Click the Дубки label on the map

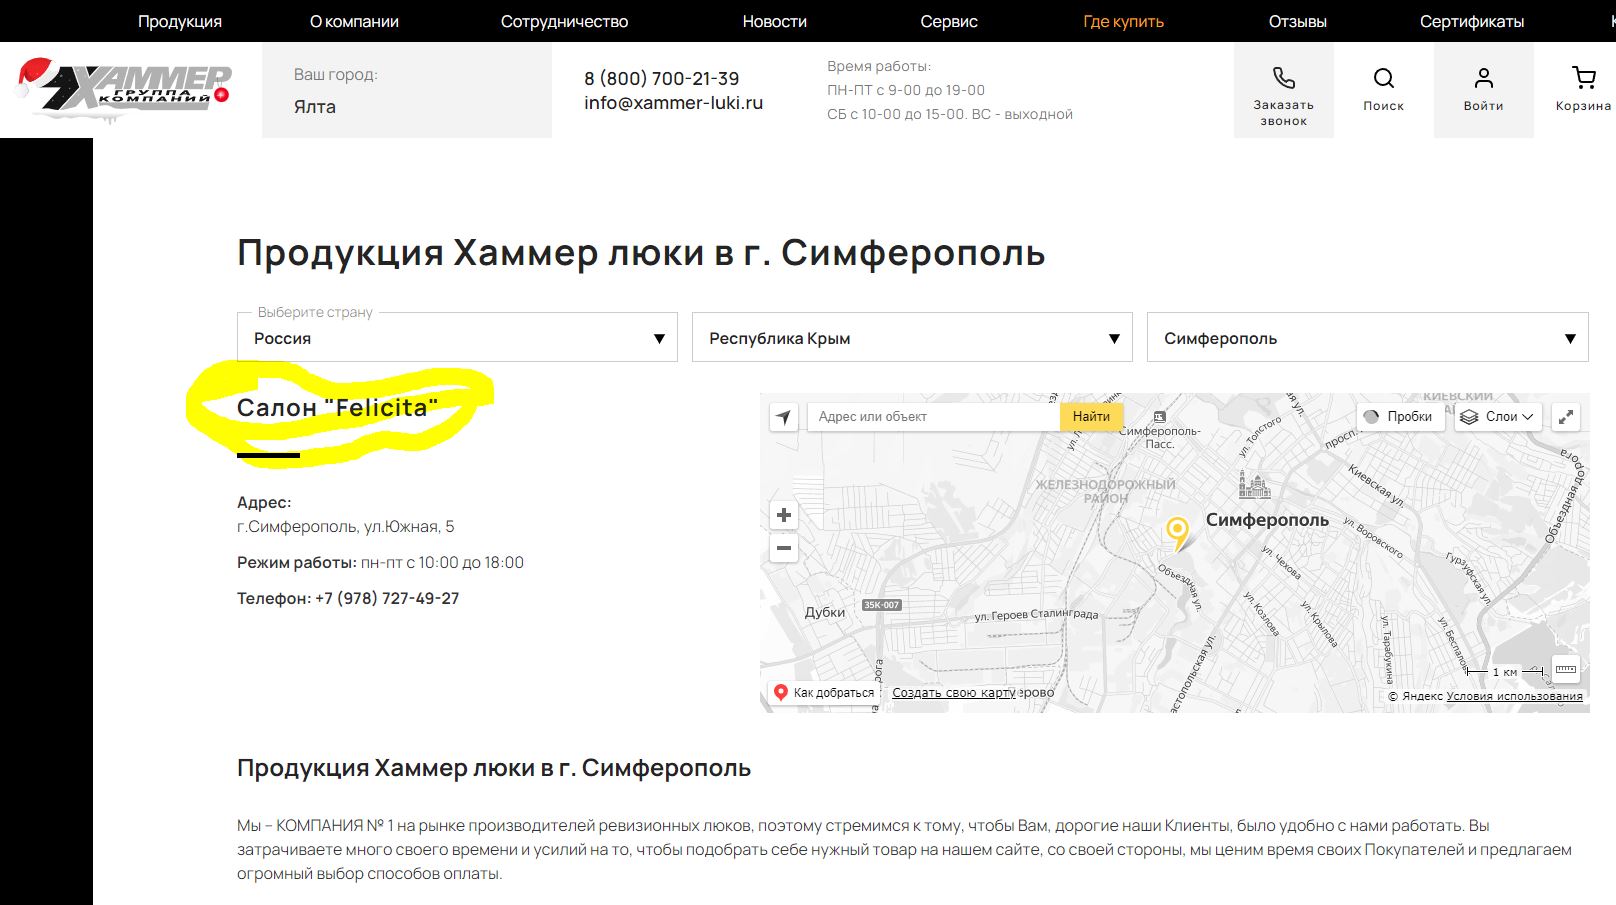pos(825,612)
